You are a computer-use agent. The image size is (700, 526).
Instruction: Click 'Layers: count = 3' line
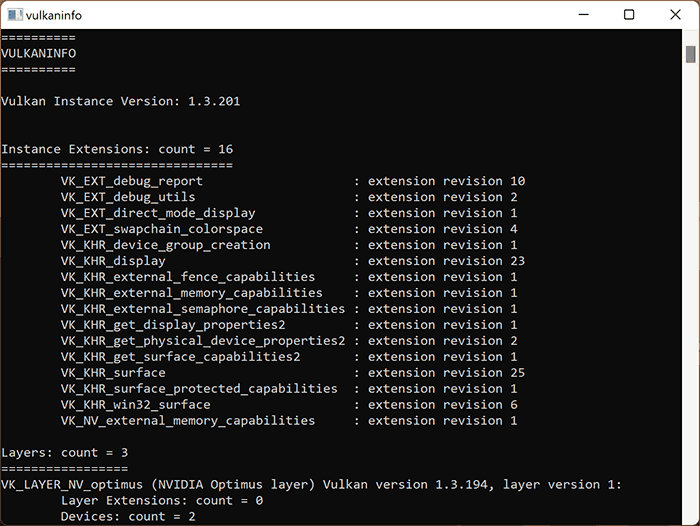tap(65, 453)
